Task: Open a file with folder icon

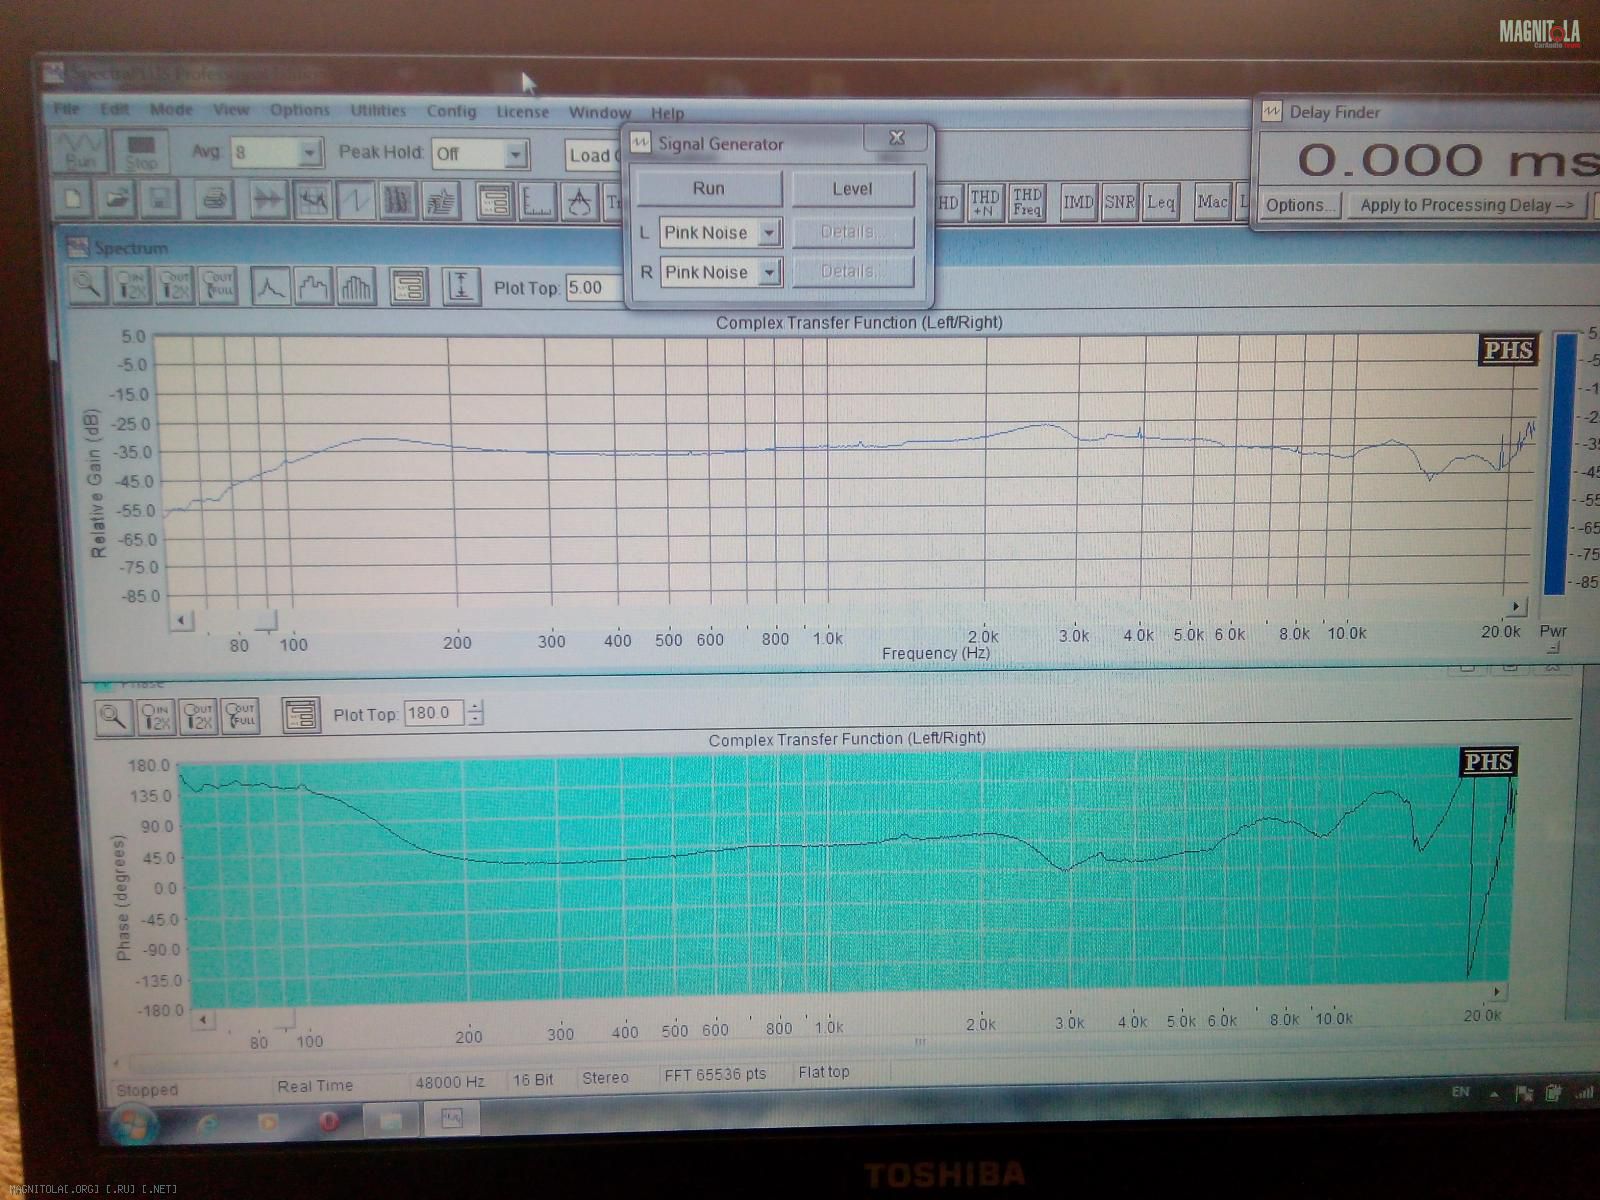Action: pos(116,199)
